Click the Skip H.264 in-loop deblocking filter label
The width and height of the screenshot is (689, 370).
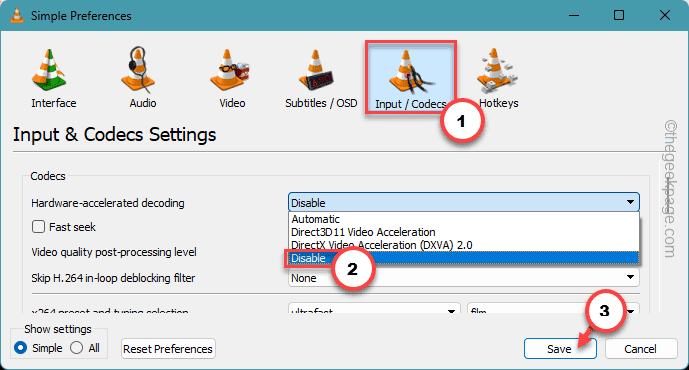coord(113,278)
